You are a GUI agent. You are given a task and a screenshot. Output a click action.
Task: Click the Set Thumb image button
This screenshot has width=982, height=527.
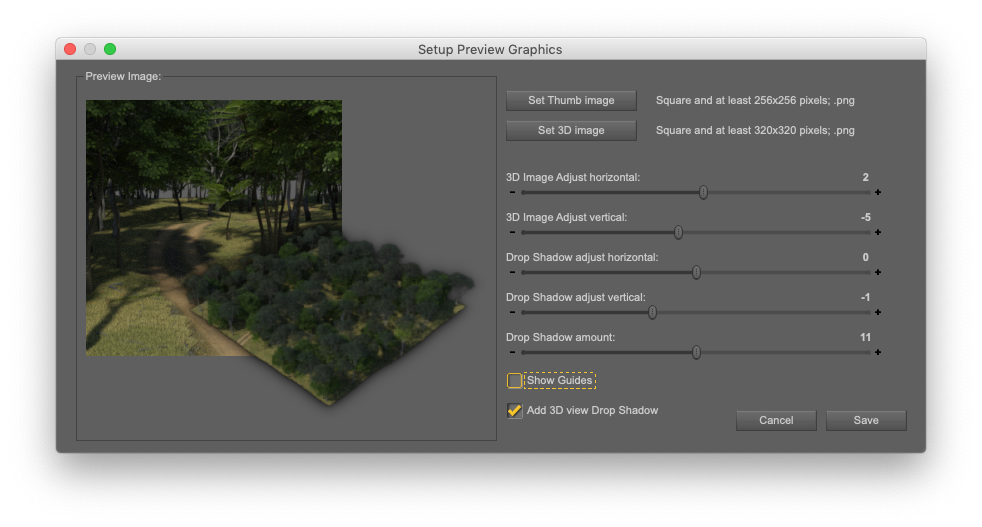click(x=571, y=100)
